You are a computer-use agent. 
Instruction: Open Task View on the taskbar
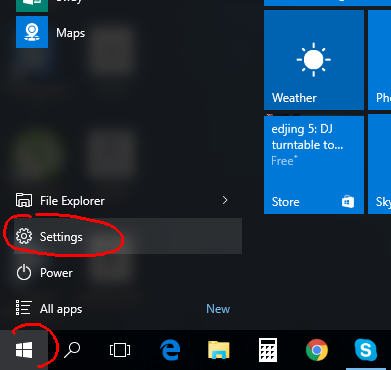click(120, 350)
